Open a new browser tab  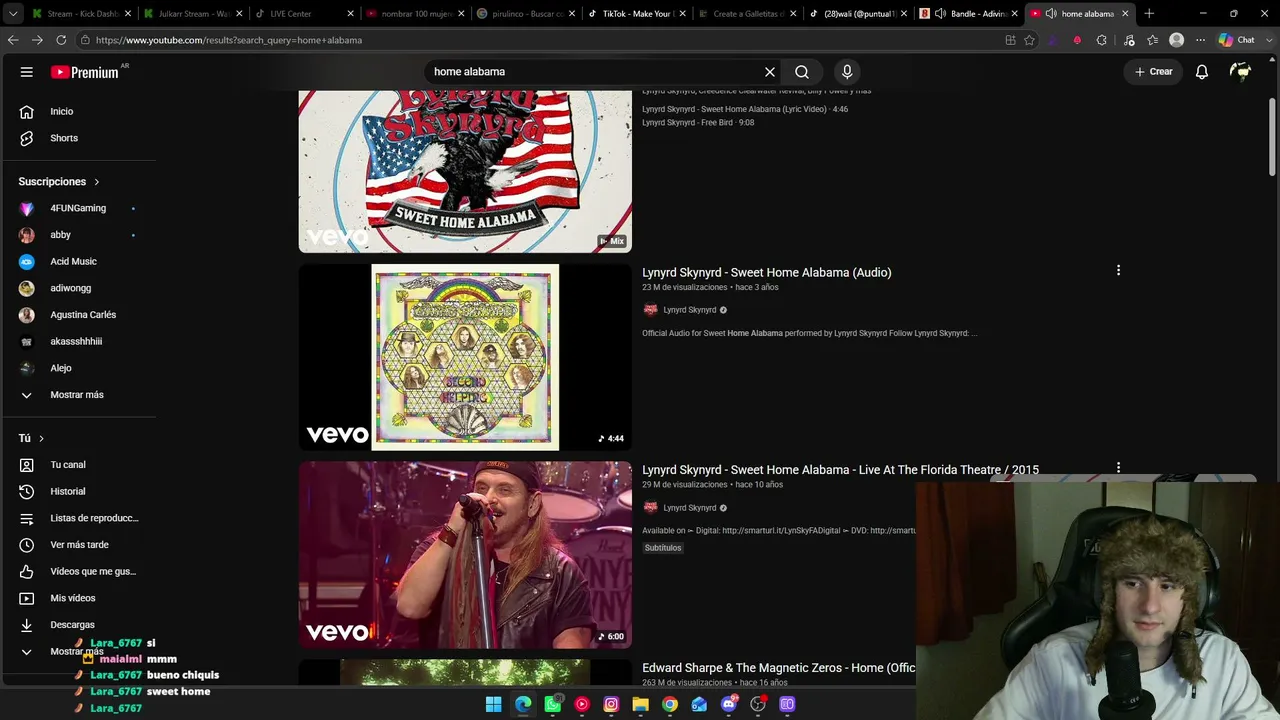coord(1149,14)
